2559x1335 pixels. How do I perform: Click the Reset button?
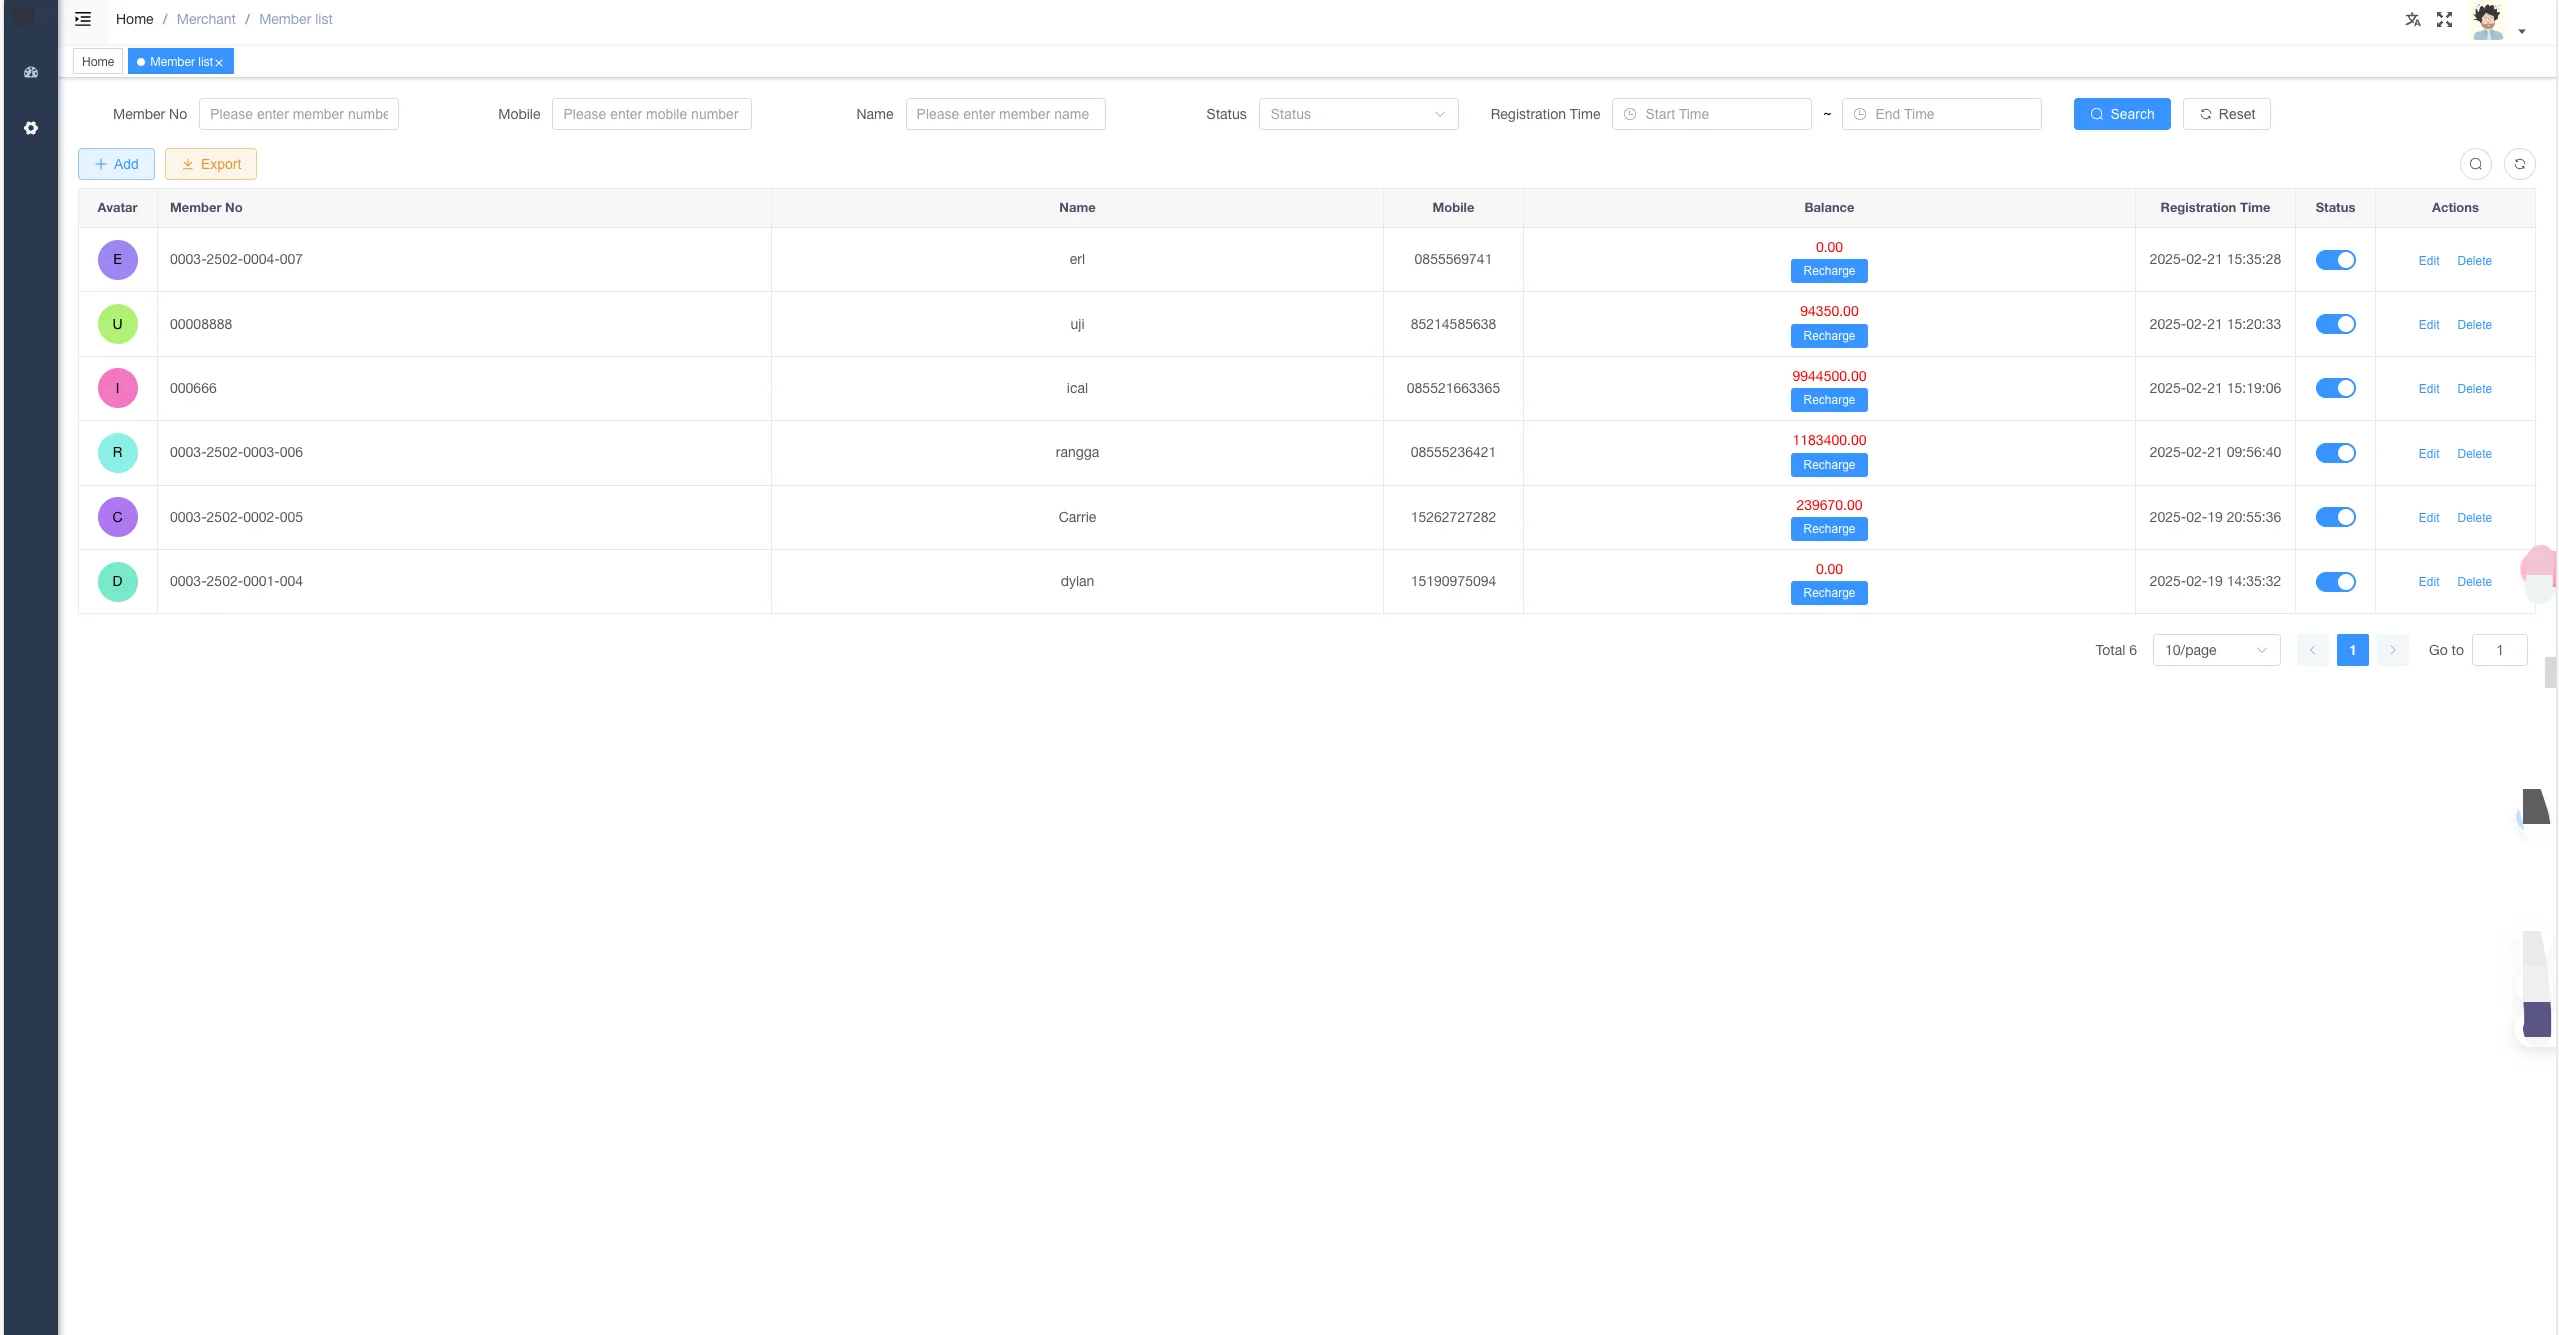pyautogui.click(x=2226, y=114)
